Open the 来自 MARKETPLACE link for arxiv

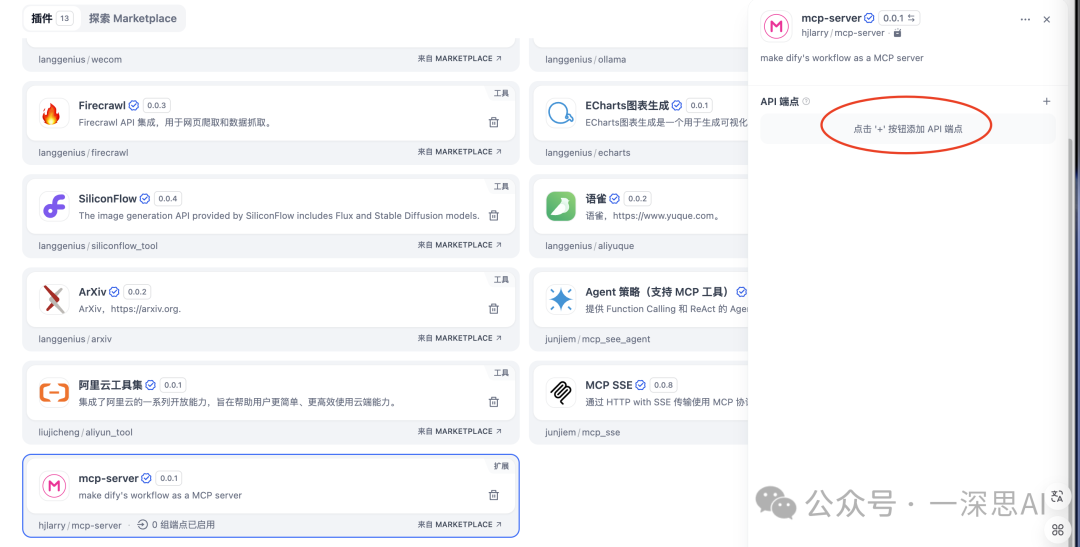[459, 338]
